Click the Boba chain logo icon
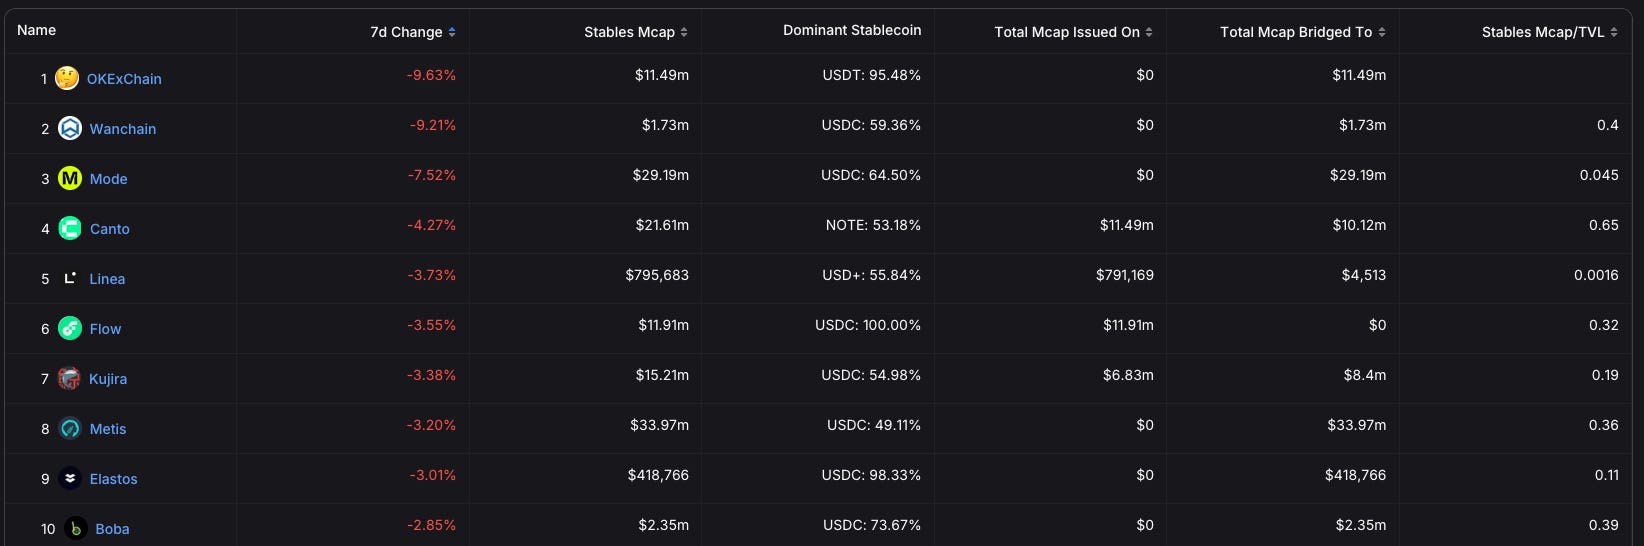The height and width of the screenshot is (546, 1644). click(76, 528)
